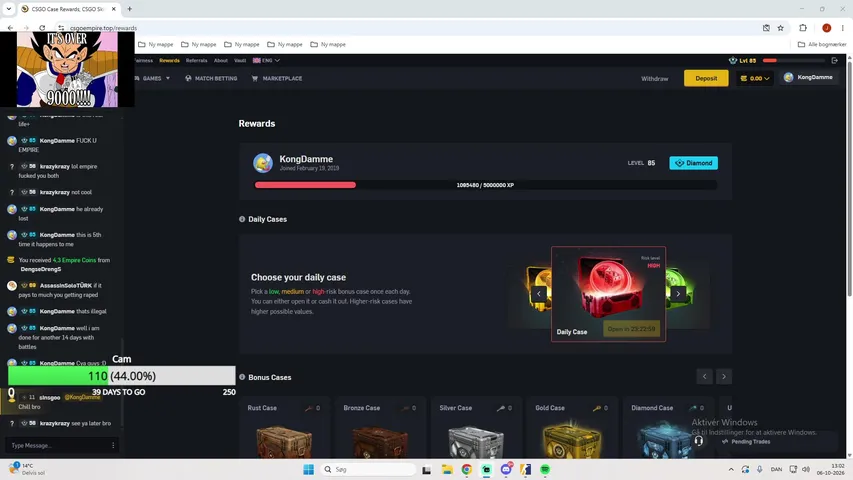Viewport: 853px width, 480px height.
Task: Click KongDamme avatar in Rewards profile
Action: tap(263, 163)
